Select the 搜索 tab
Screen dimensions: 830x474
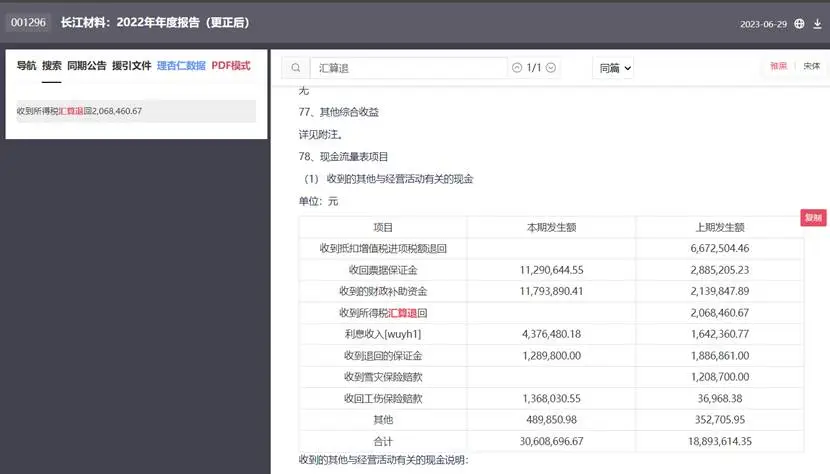click(x=52, y=66)
